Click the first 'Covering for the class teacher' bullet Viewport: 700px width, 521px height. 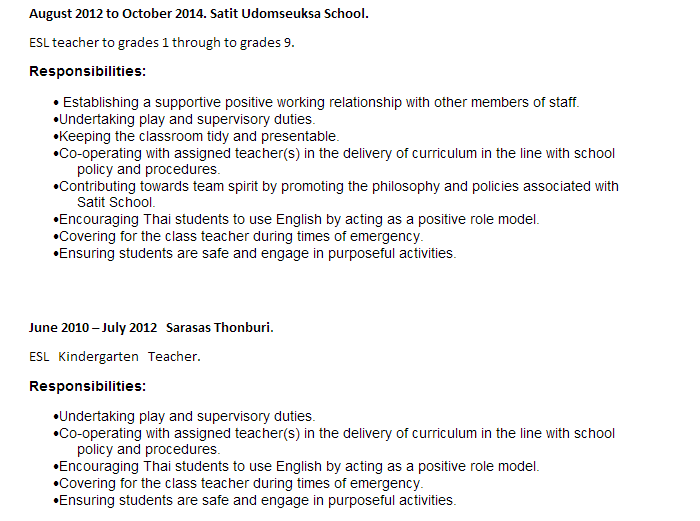tap(240, 236)
